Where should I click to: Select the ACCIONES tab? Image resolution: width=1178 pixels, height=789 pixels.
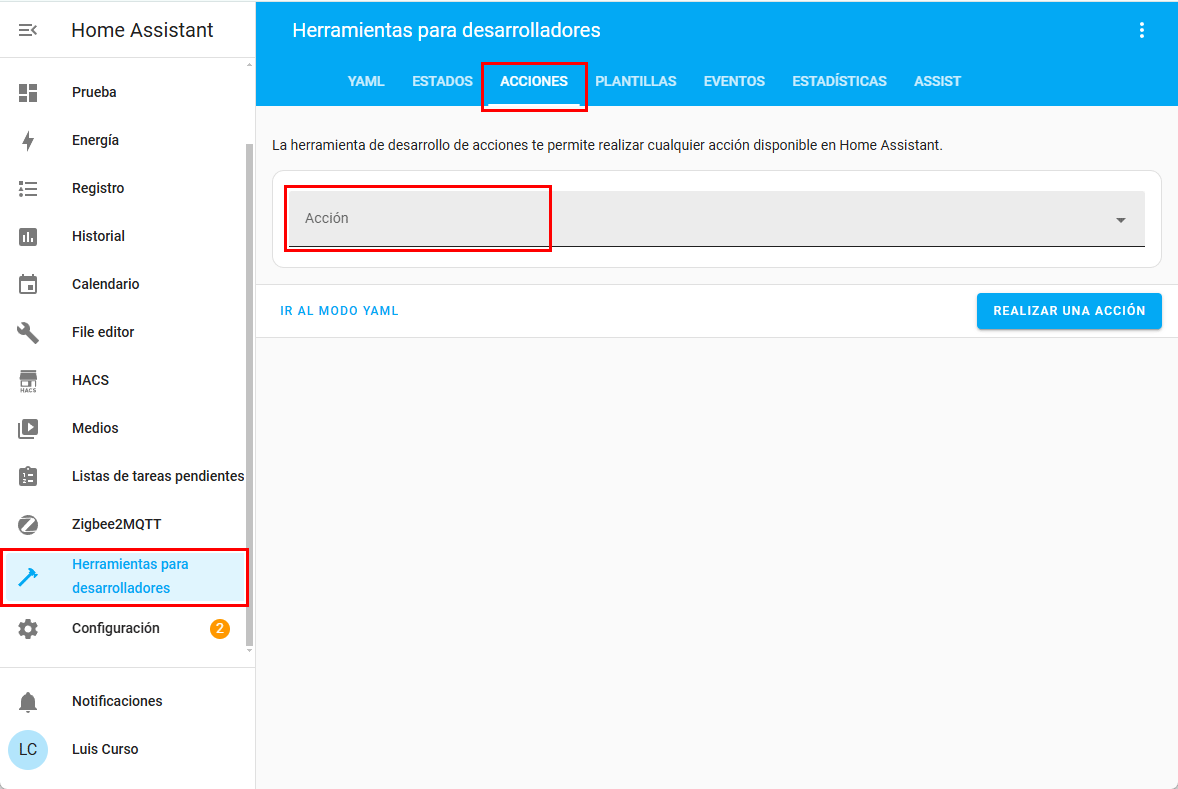[x=534, y=81]
